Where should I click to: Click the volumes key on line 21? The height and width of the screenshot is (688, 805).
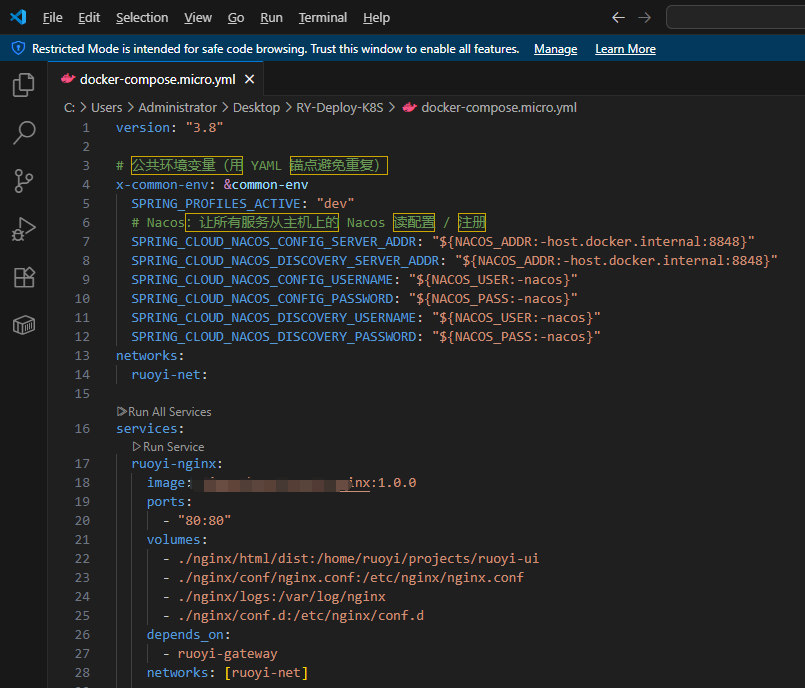174,539
